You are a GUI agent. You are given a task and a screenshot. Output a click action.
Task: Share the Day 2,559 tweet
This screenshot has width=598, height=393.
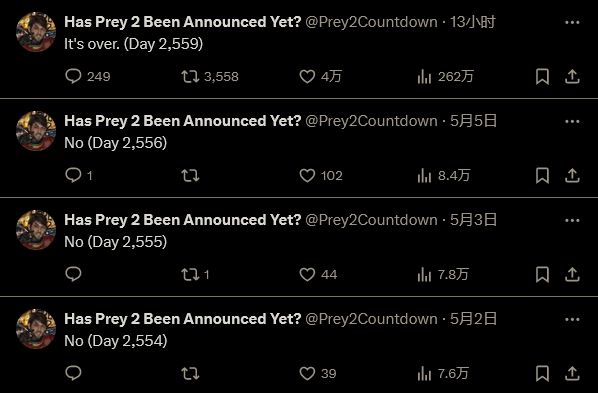(572, 76)
